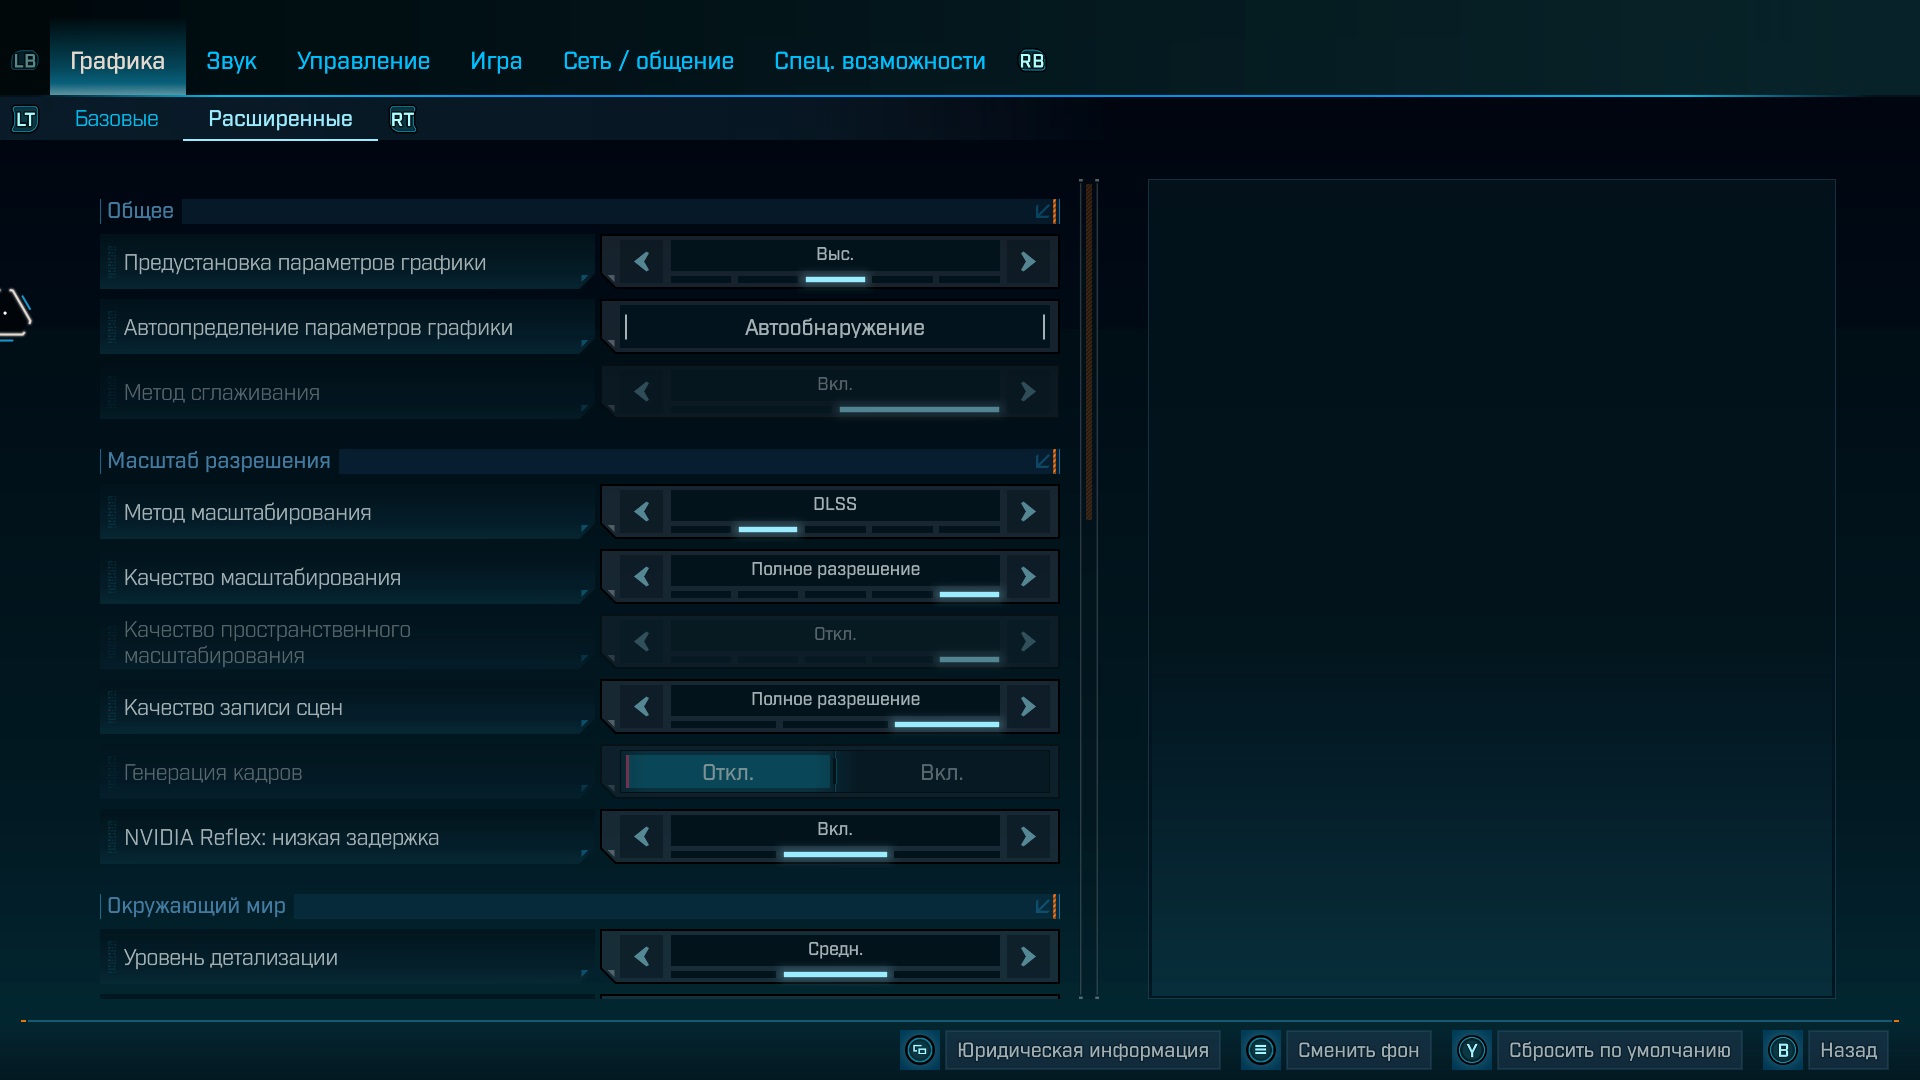
Task: Click the legal information controller icon
Action: pos(919,1050)
